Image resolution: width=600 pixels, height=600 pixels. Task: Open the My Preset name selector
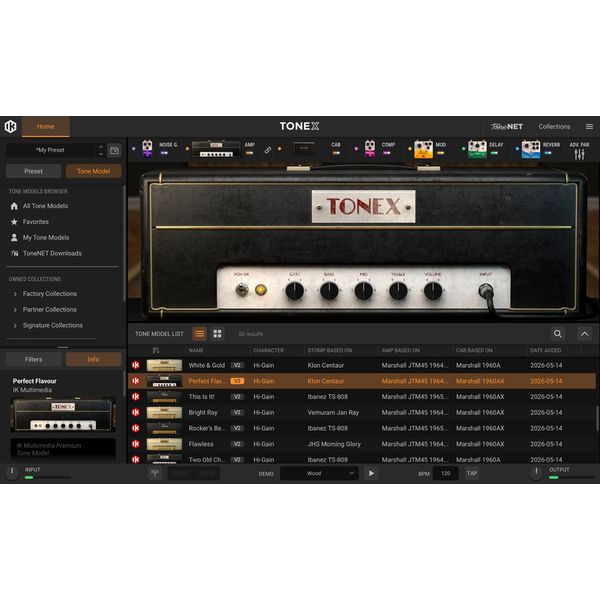tap(51, 150)
